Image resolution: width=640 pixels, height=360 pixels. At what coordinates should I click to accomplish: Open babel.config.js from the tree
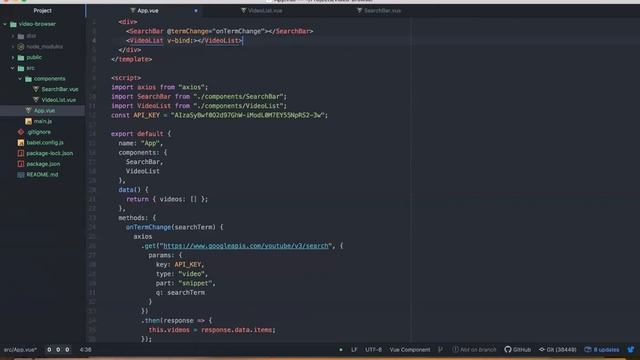pyautogui.click(x=45, y=142)
